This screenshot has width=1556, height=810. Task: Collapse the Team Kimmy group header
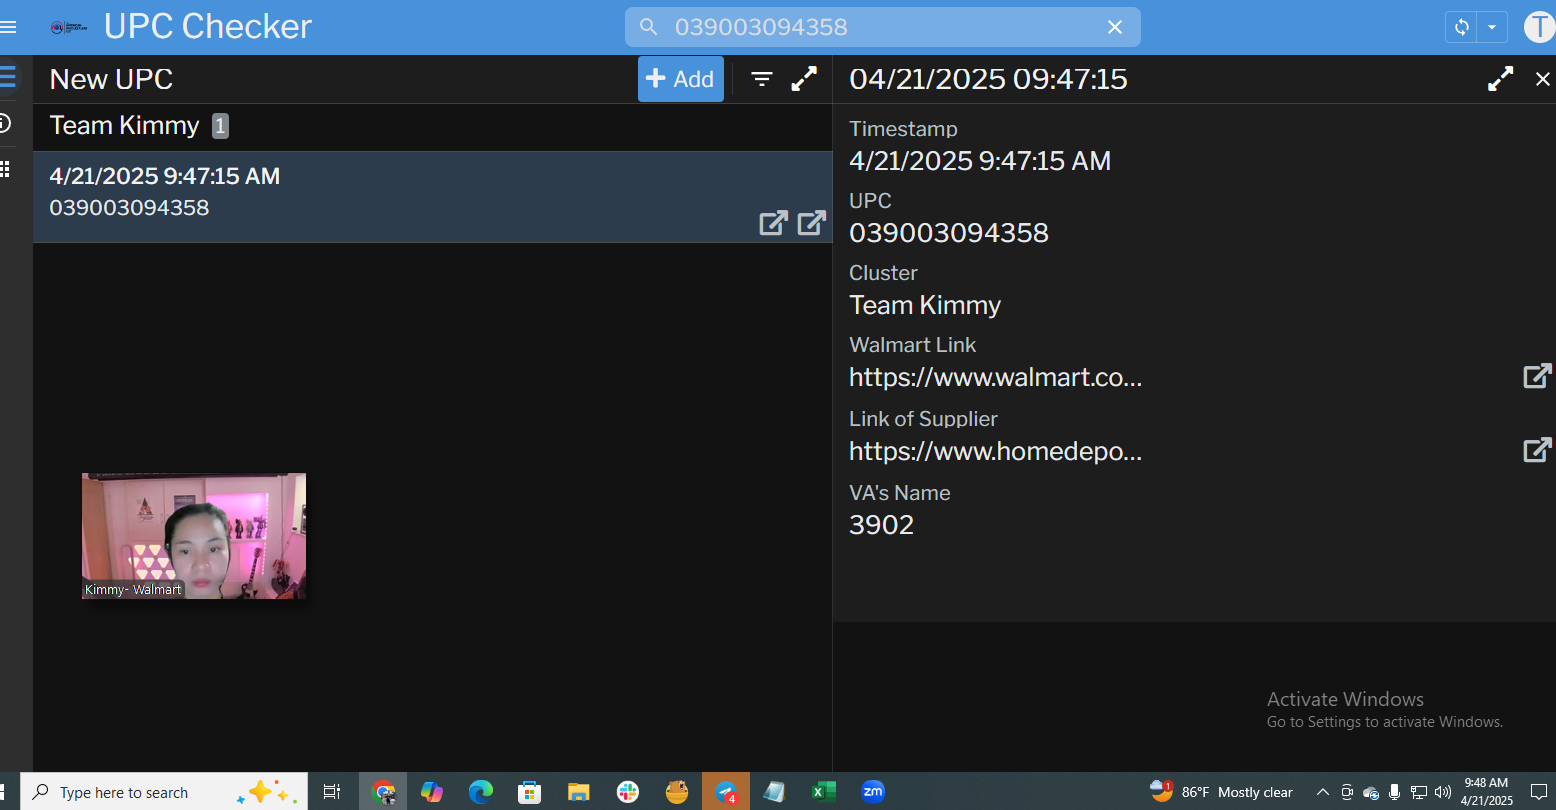click(x=125, y=126)
